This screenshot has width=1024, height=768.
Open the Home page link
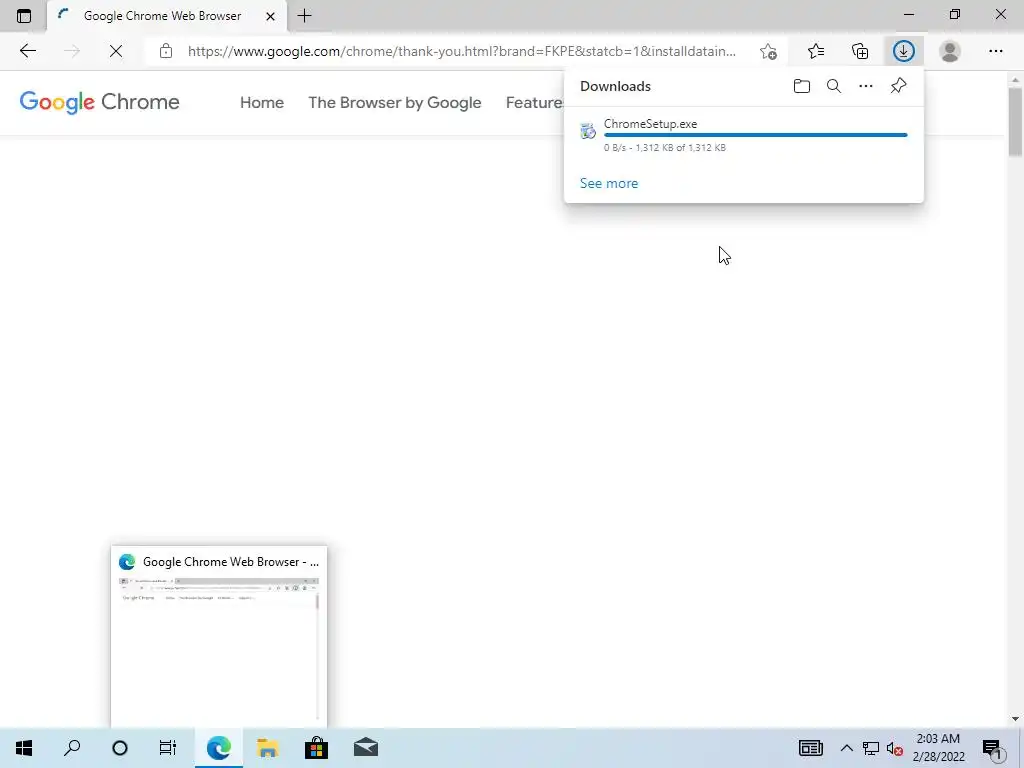pos(262,103)
